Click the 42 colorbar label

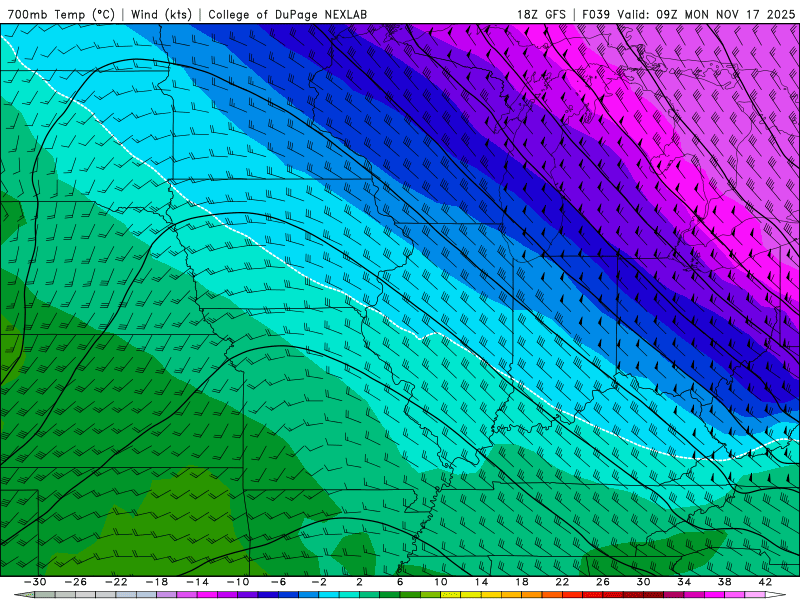(x=765, y=582)
